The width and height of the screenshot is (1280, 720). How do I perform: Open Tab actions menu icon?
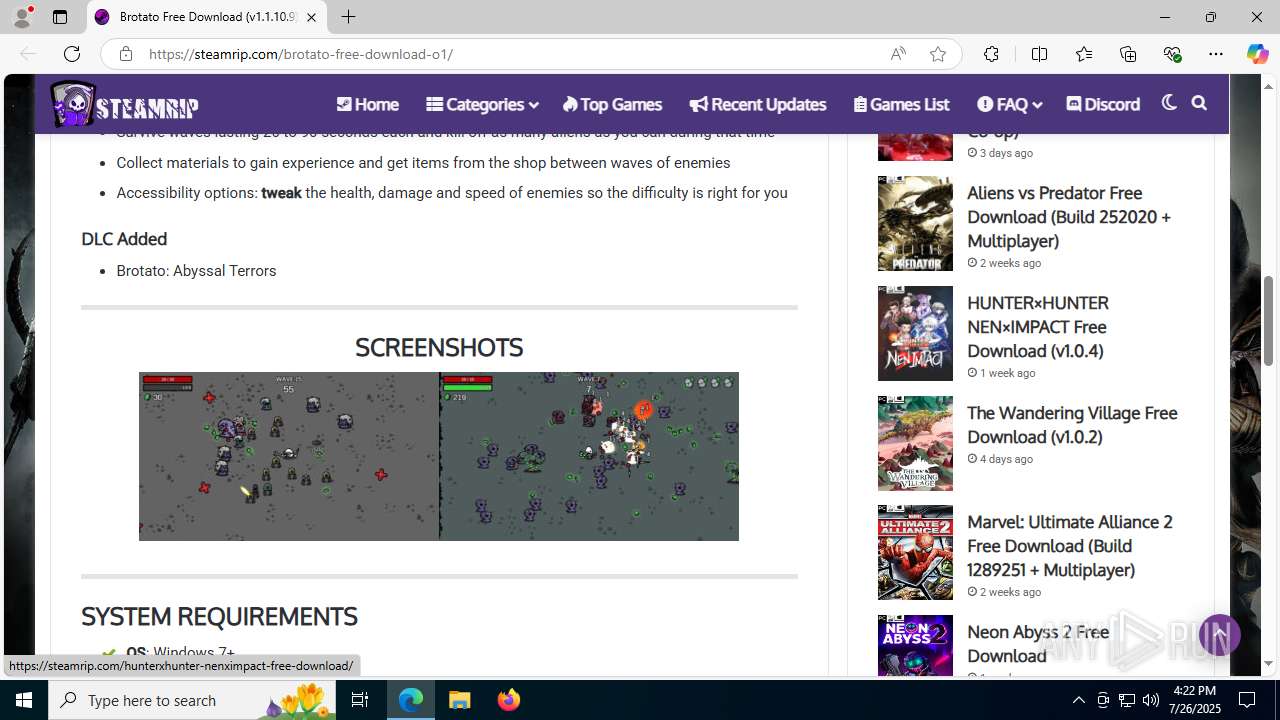tap(60, 17)
